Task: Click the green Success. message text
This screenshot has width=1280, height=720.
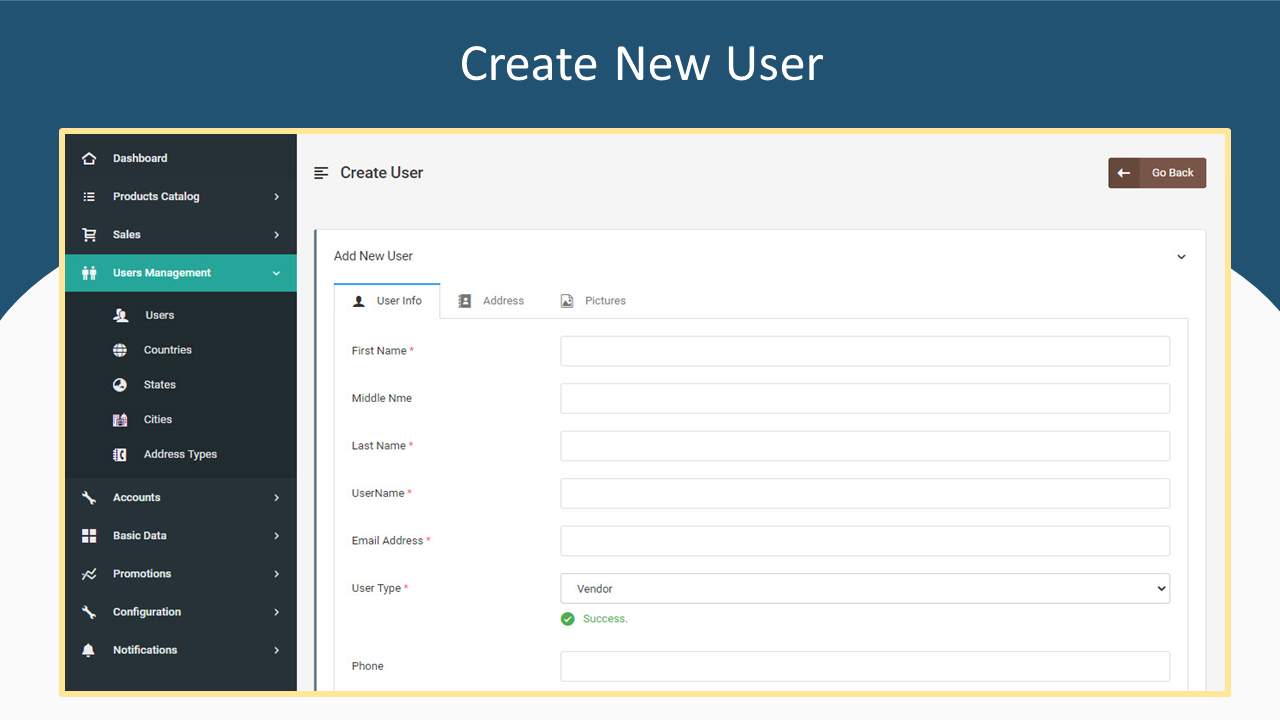Action: (605, 619)
